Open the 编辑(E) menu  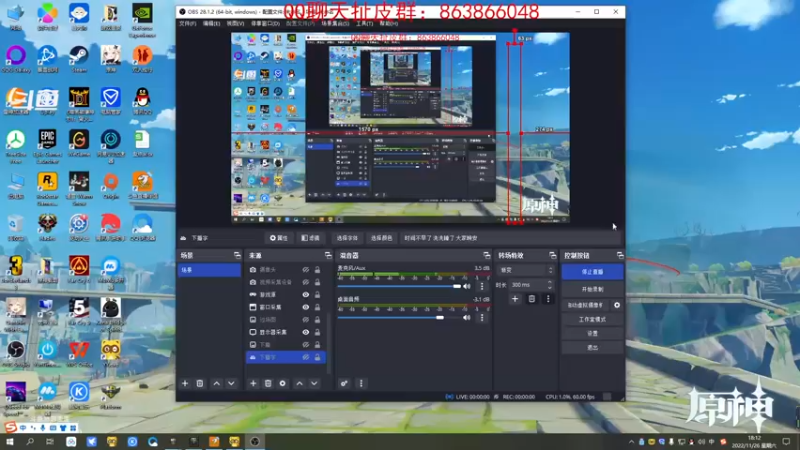(211, 23)
